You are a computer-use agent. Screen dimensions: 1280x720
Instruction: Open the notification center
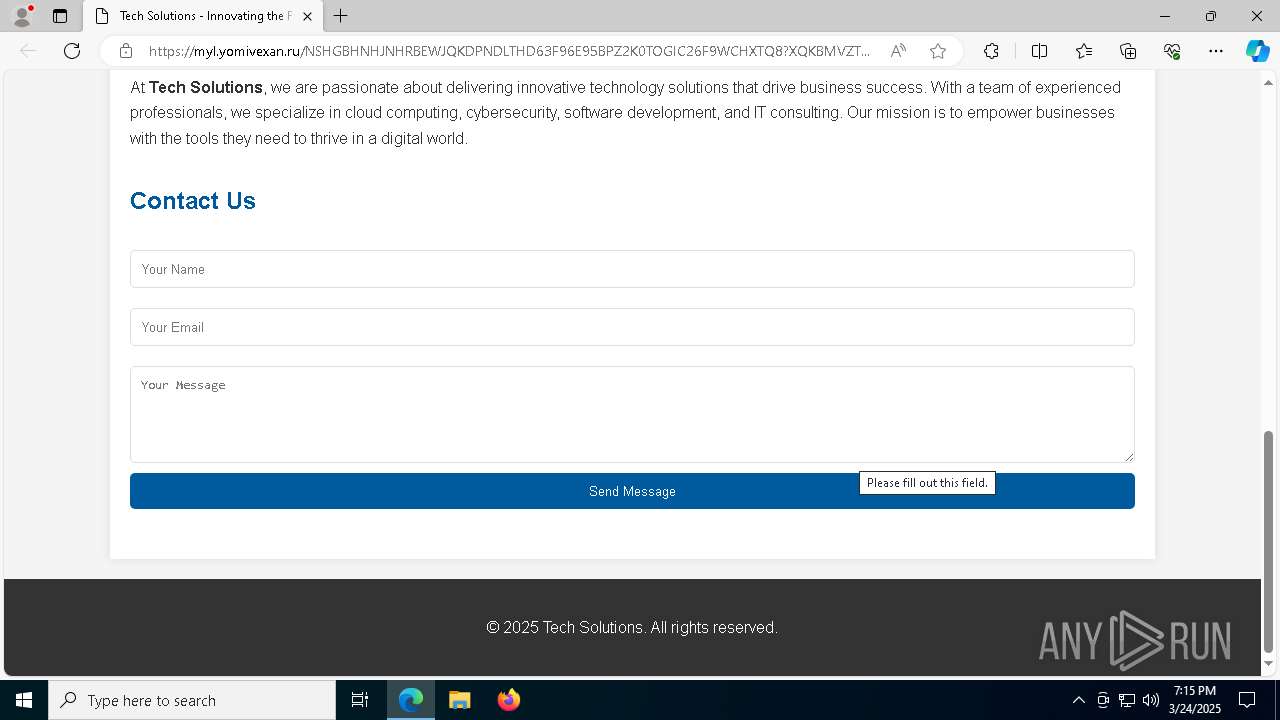click(x=1247, y=700)
